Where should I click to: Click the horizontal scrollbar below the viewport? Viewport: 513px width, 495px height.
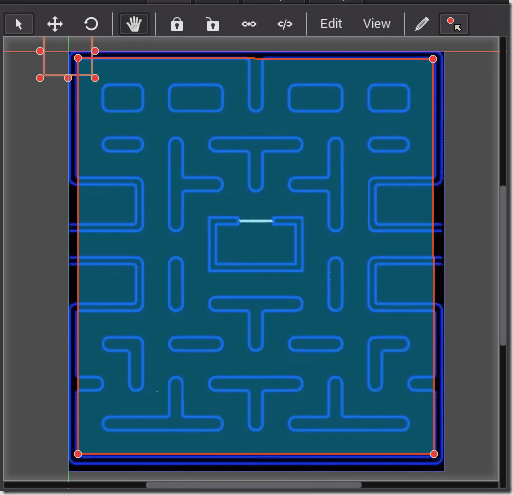click(x=254, y=485)
